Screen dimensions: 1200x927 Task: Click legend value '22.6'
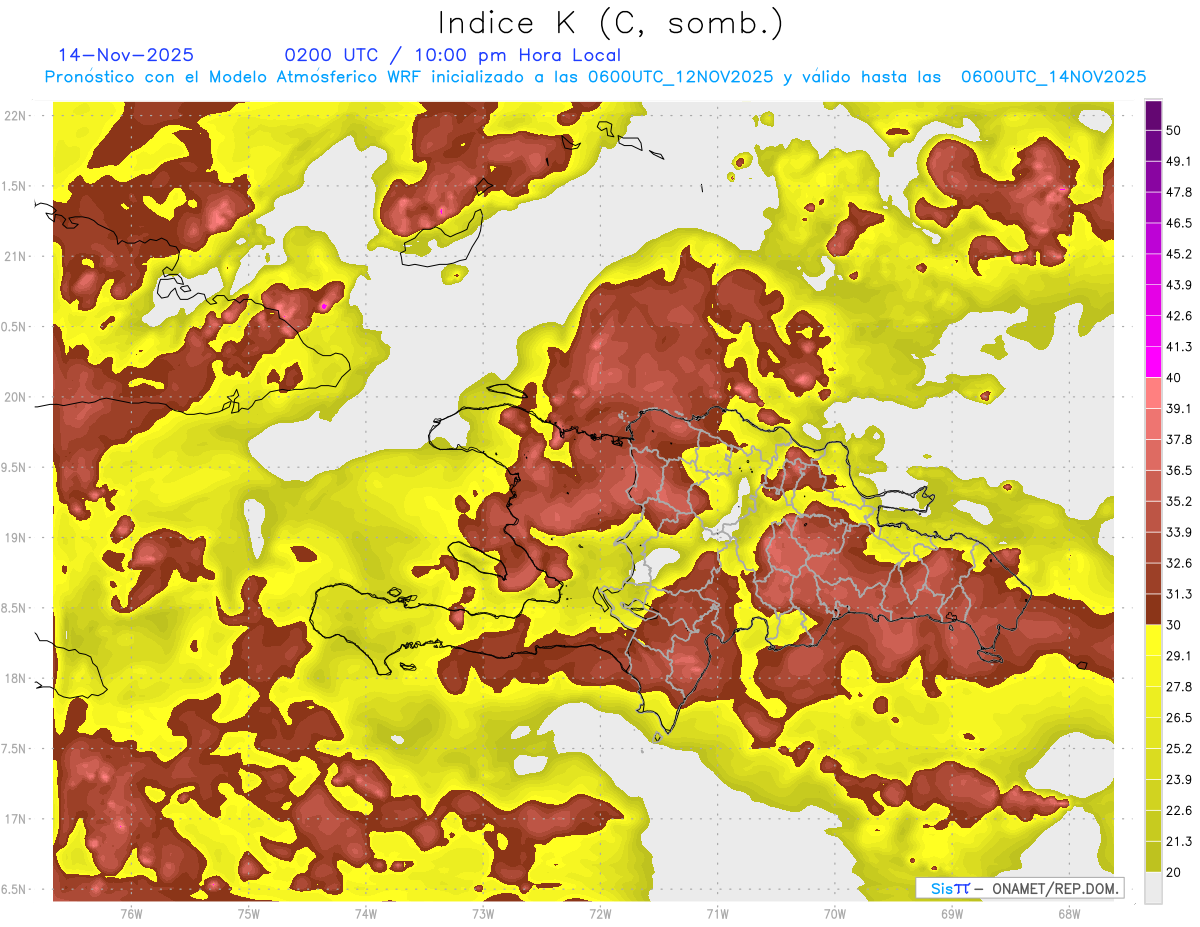coord(1179,811)
